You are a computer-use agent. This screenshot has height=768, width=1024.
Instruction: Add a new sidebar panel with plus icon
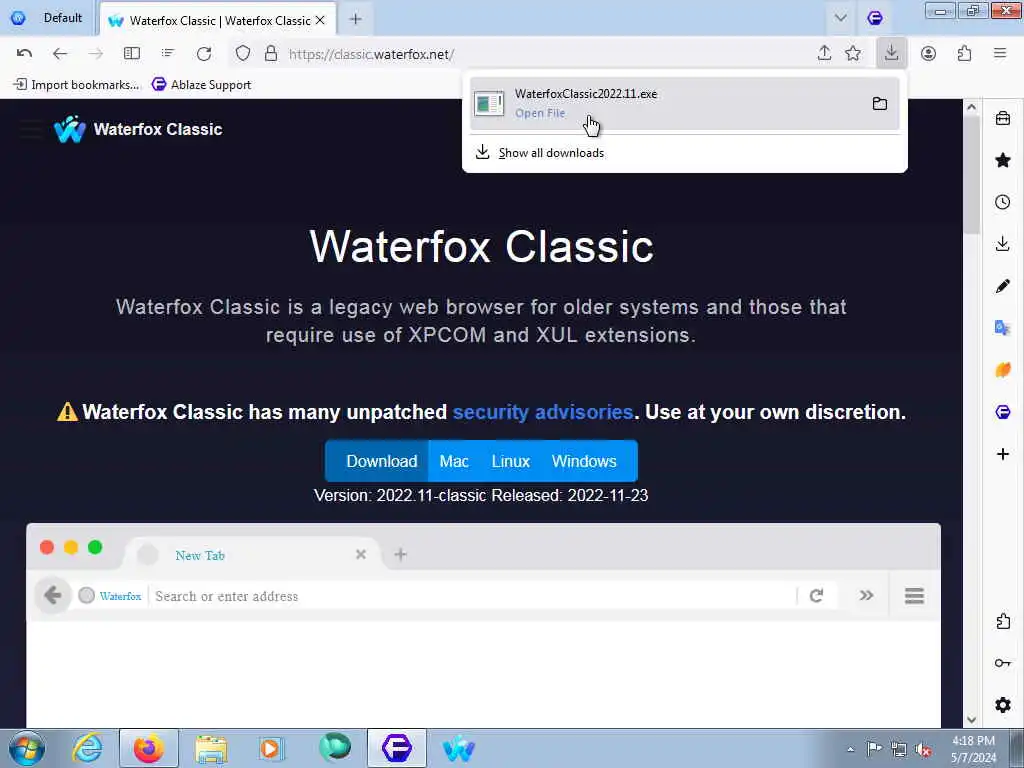tap(1002, 454)
